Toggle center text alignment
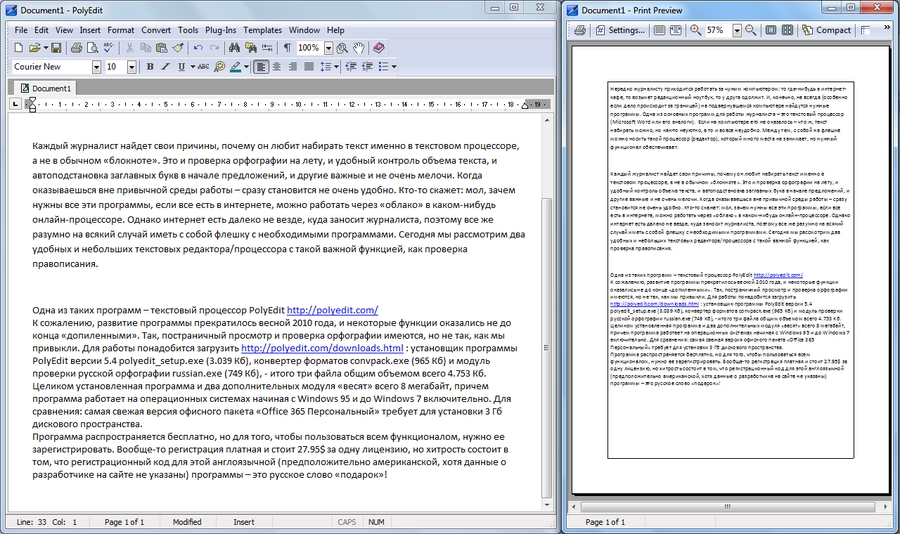 coord(276,67)
